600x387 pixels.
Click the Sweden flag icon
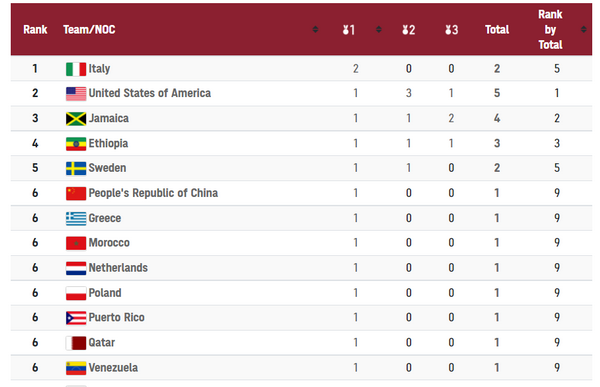pyautogui.click(x=76, y=168)
